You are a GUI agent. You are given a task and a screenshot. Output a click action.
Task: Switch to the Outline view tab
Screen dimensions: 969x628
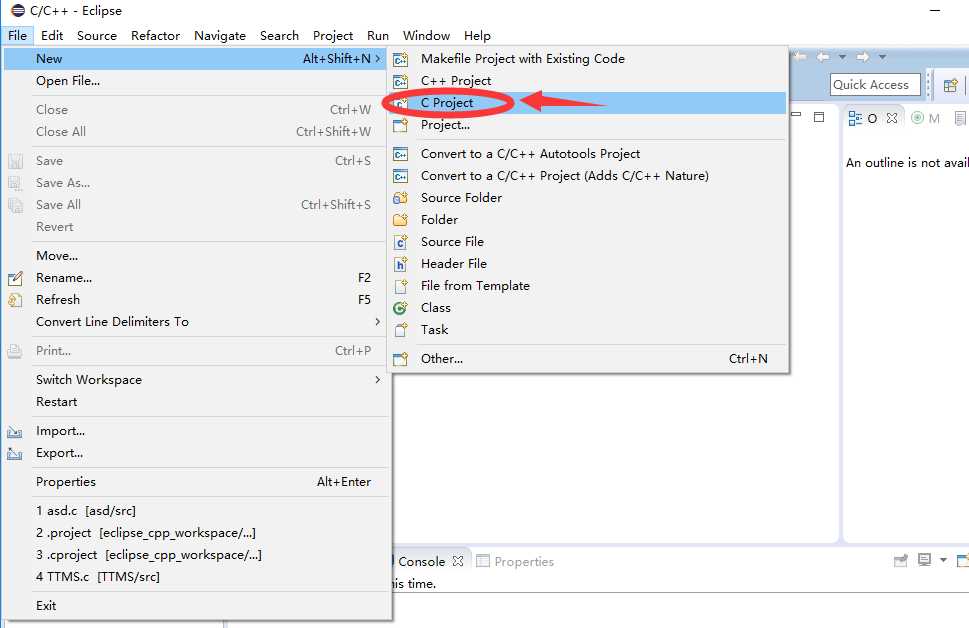pos(863,118)
